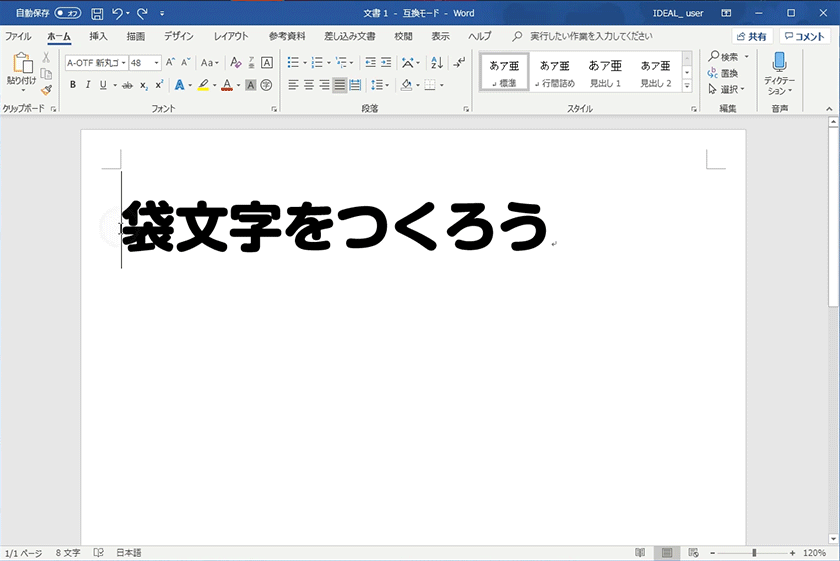This screenshot has height=561, width=840.
Task: Toggle Underline formatting
Action: 103,85
